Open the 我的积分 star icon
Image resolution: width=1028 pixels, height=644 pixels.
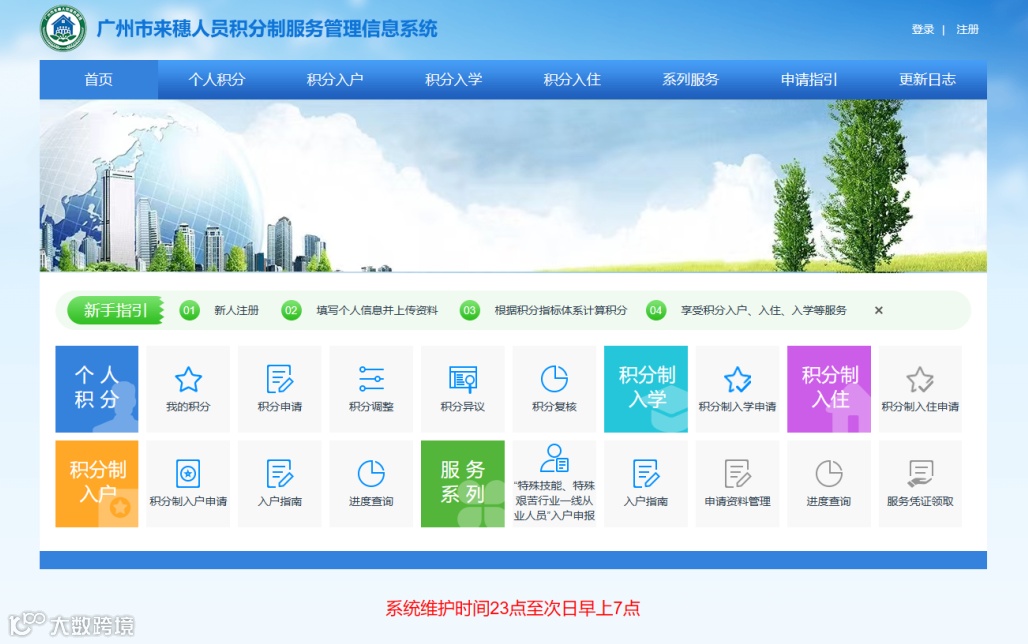point(188,380)
